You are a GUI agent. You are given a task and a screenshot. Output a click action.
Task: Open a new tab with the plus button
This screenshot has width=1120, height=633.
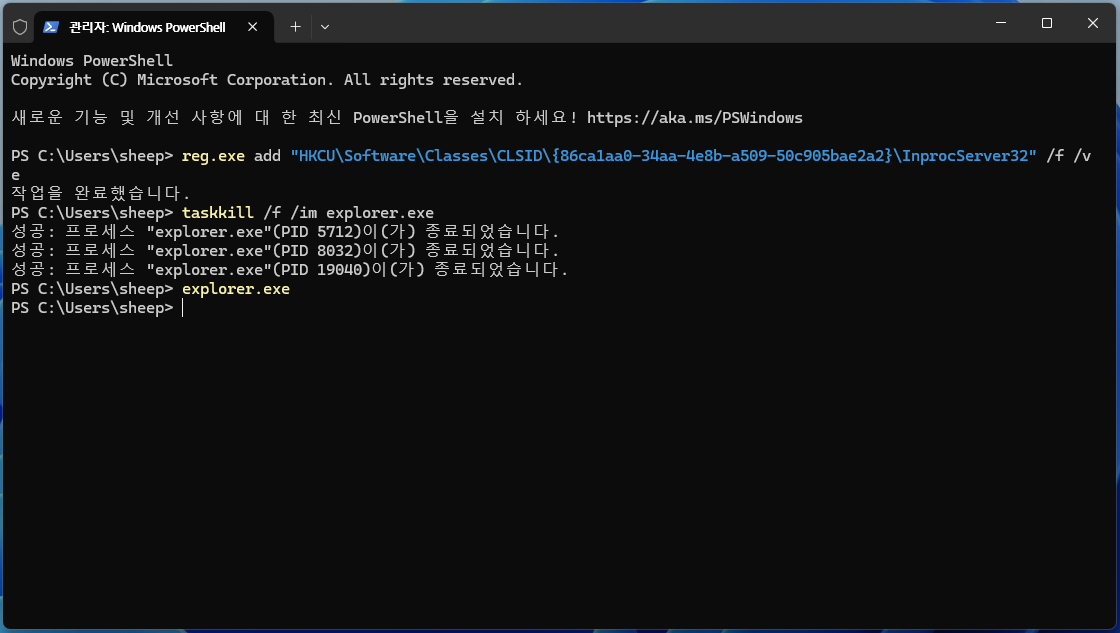295,27
